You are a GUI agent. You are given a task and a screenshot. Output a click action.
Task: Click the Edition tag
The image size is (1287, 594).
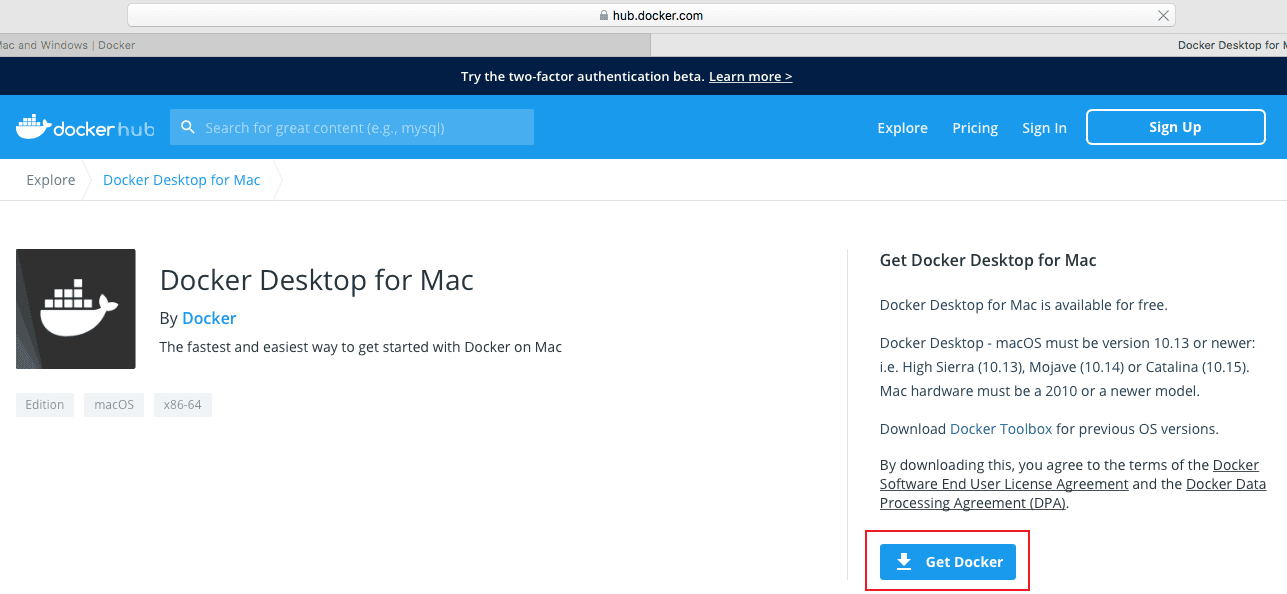click(x=45, y=405)
